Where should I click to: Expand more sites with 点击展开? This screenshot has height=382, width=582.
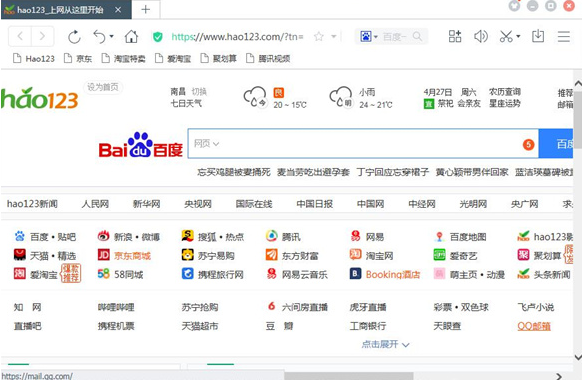pos(385,344)
